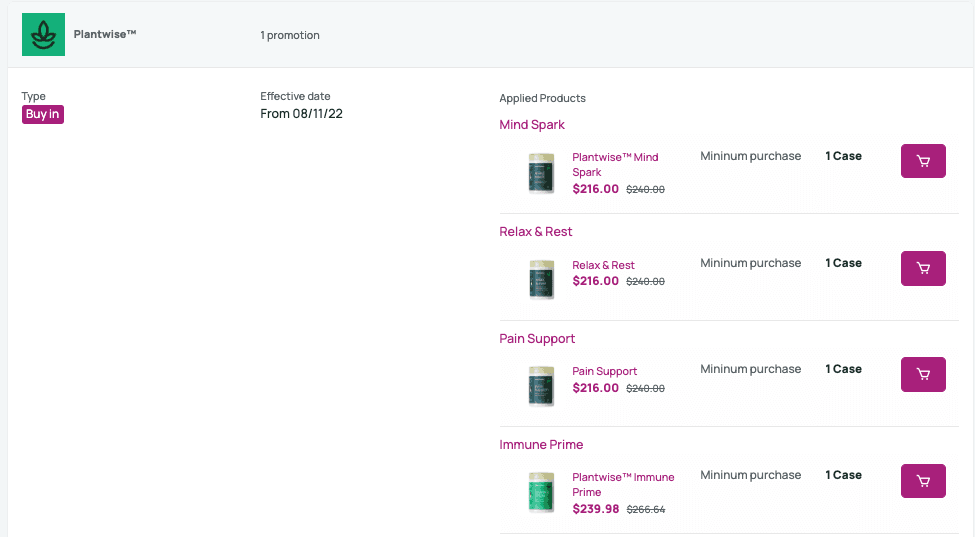Click the Plantwise™ brand name
Viewport: 975px width, 537px height.
coord(104,34)
